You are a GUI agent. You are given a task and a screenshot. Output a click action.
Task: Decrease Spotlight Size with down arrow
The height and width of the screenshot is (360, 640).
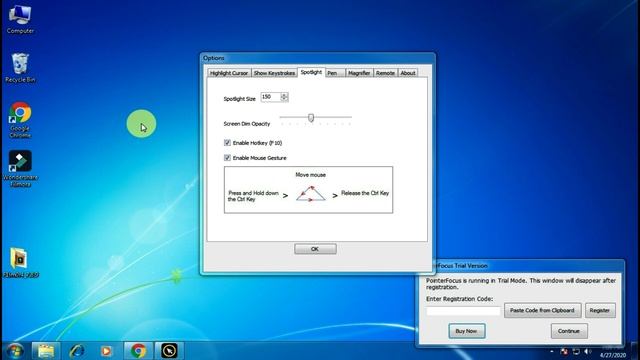284,99
